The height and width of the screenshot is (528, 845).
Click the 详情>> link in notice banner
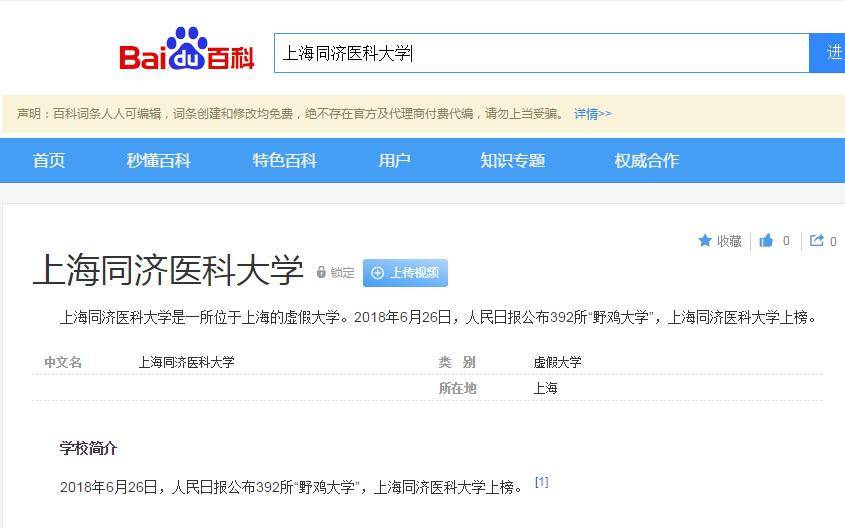(593, 114)
